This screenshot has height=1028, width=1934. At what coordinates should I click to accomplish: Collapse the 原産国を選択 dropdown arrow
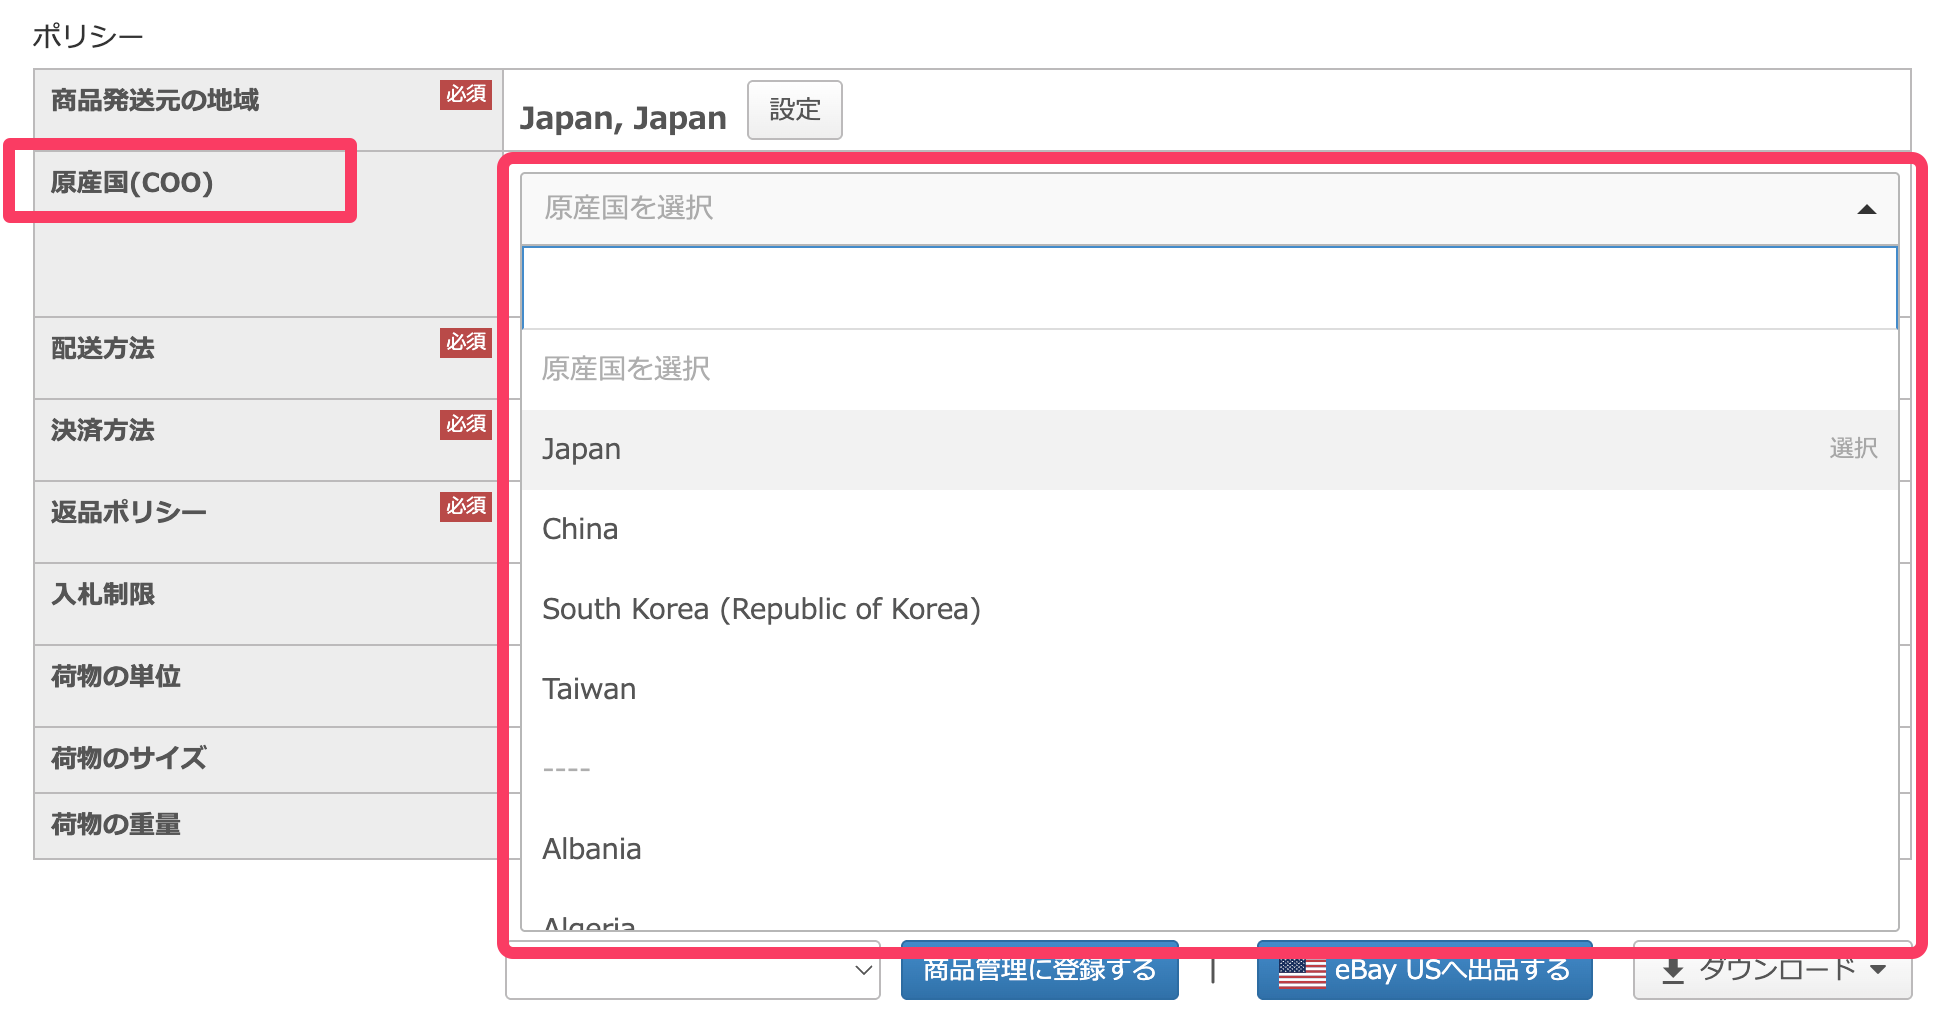(x=1865, y=209)
